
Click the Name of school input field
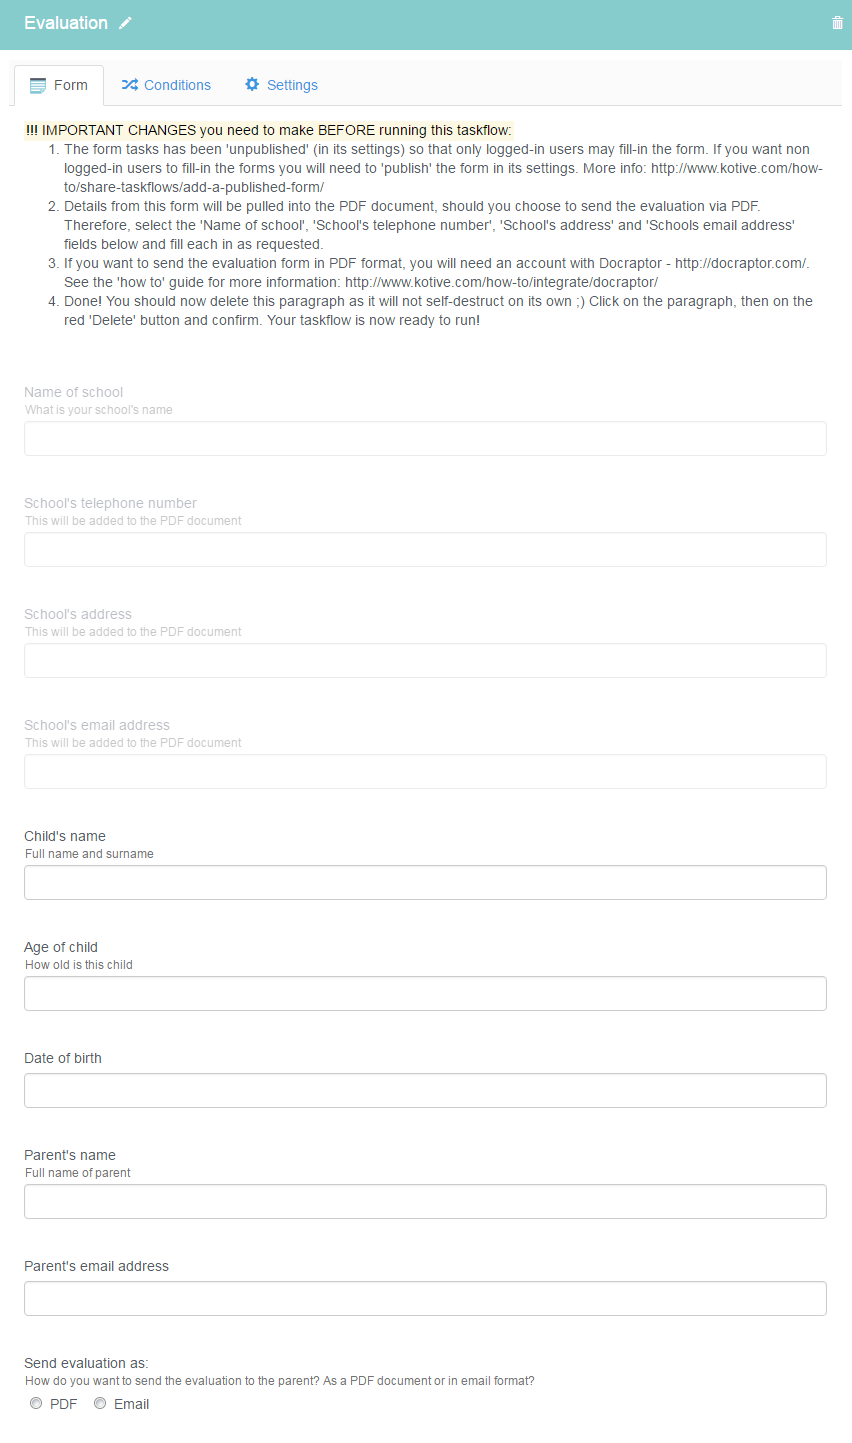point(425,438)
